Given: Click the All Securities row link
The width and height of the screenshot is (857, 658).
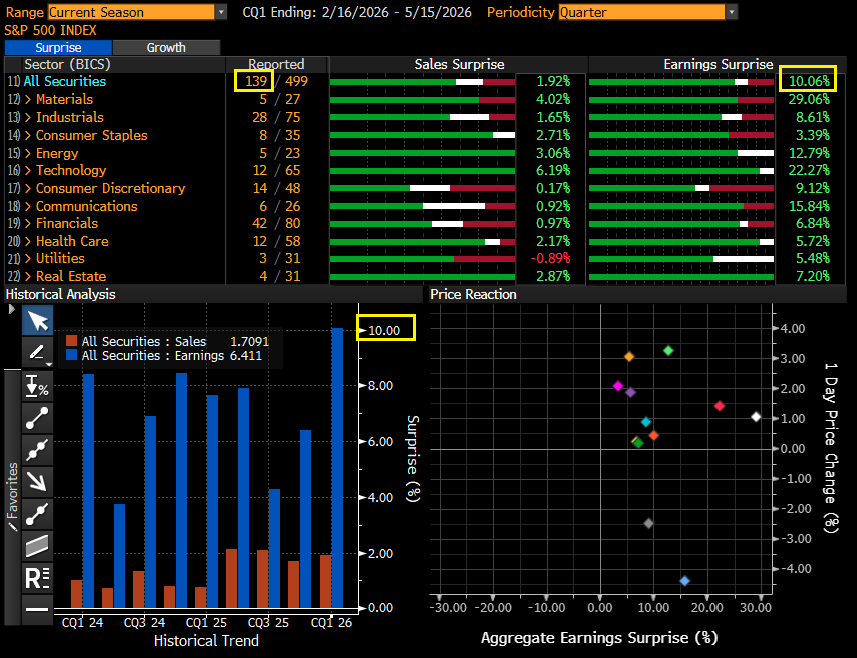Looking at the screenshot, I should pyautogui.click(x=64, y=81).
